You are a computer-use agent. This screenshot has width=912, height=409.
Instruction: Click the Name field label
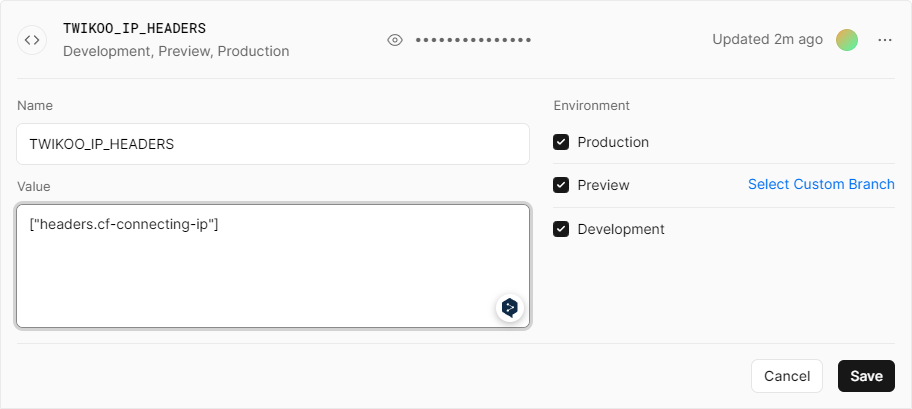point(35,105)
